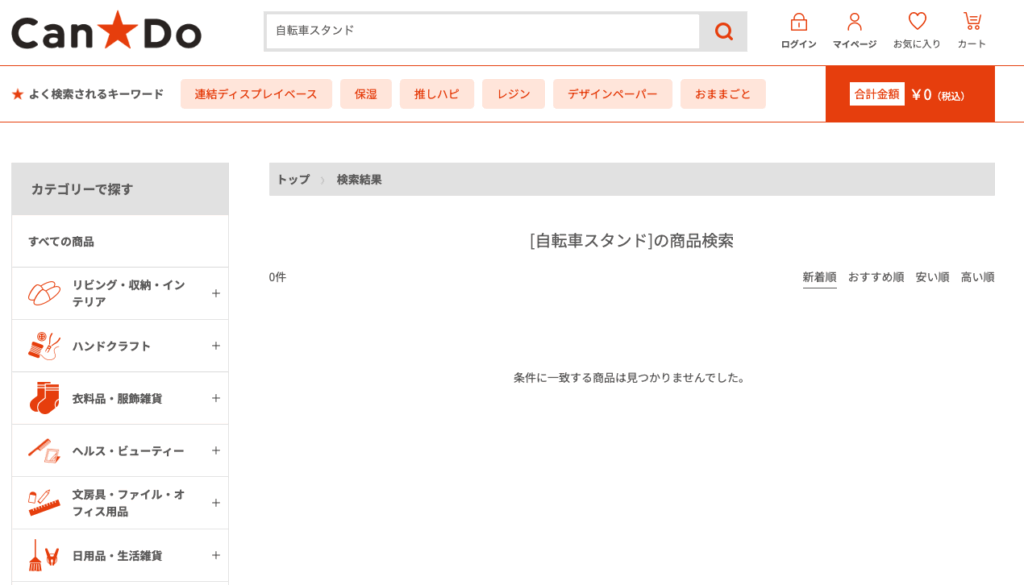The width and height of the screenshot is (1024, 585).
Task: Open お気に入り heart icon
Action: point(917,22)
